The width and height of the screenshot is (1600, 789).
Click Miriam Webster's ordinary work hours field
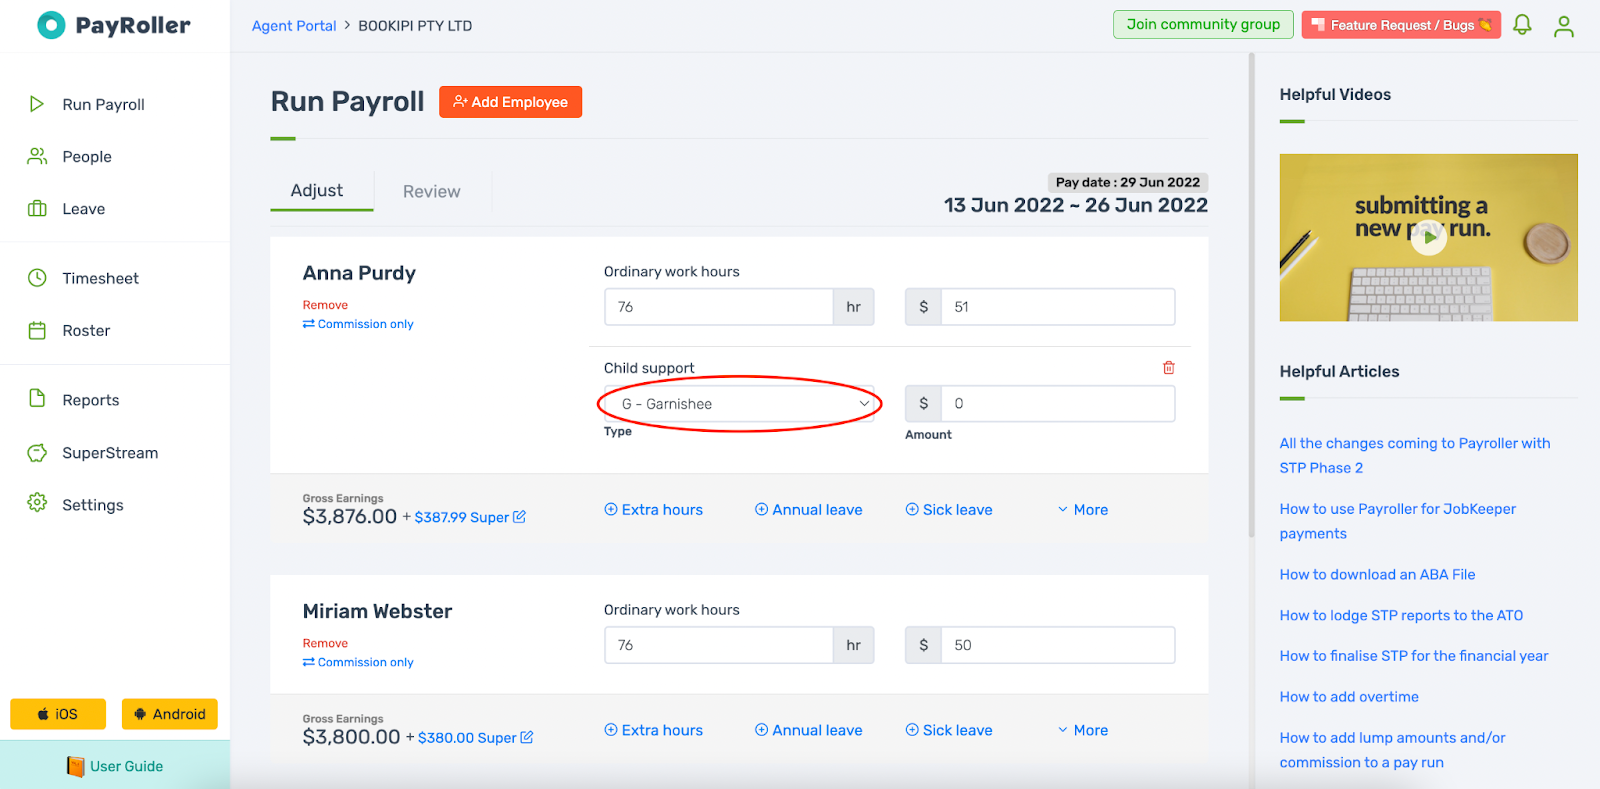pyautogui.click(x=719, y=645)
